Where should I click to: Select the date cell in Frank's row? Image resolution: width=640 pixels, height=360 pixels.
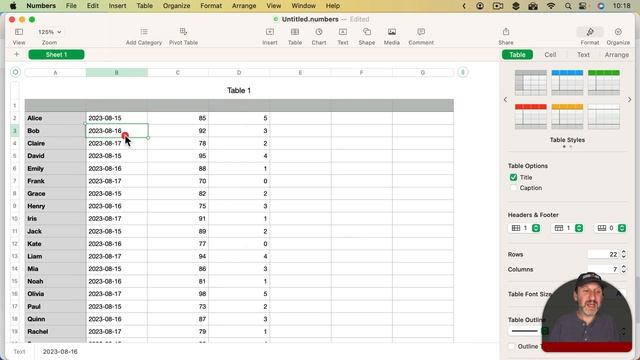click(116, 181)
